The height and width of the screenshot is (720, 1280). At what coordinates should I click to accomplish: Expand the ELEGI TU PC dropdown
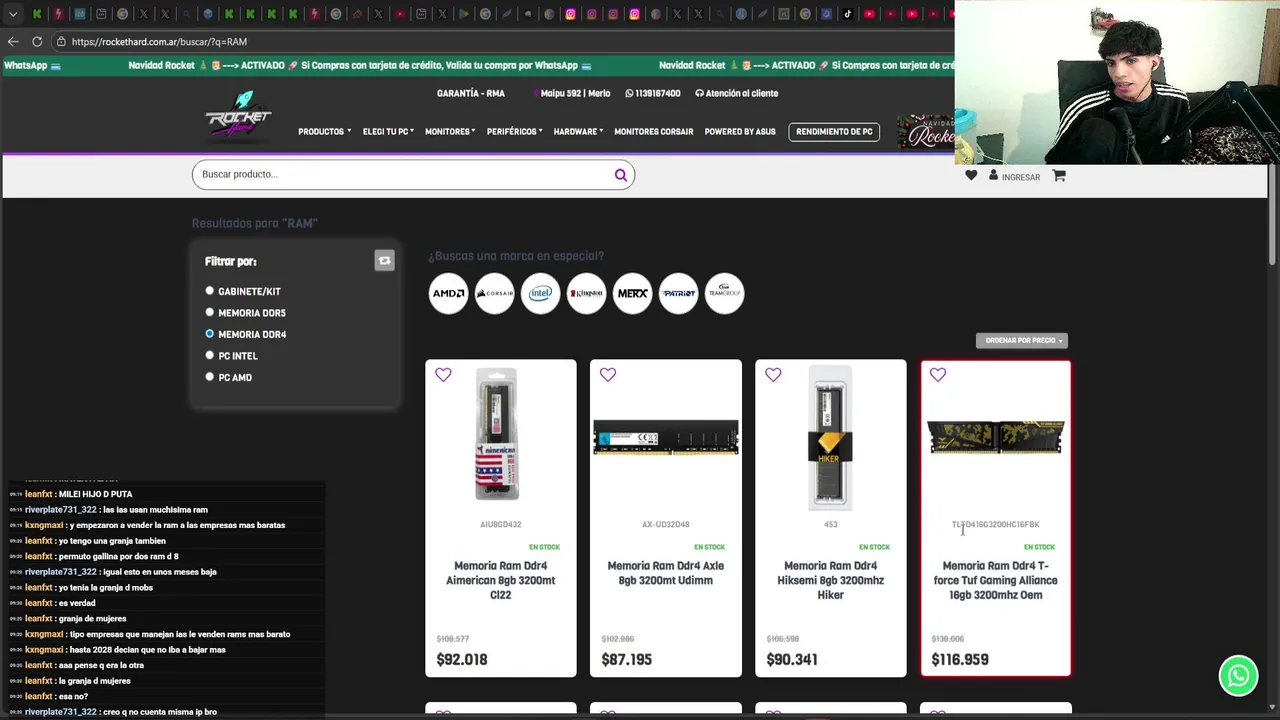[388, 132]
